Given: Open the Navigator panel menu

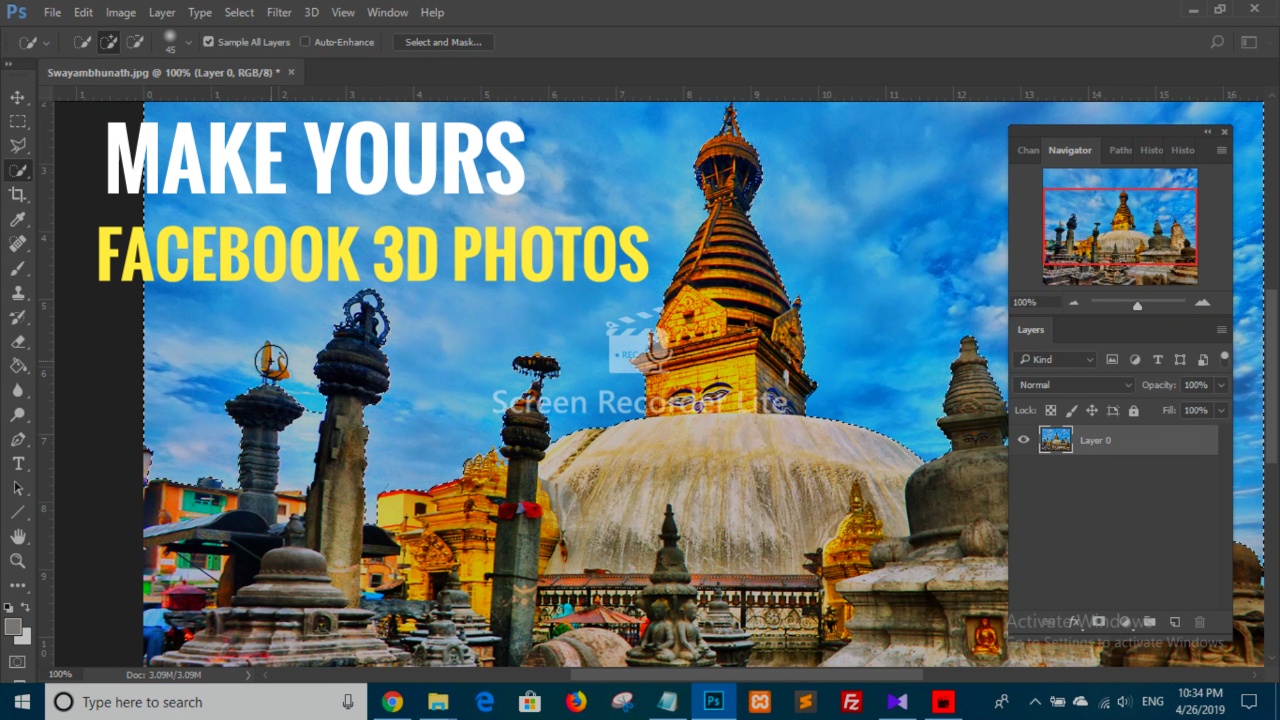Looking at the screenshot, I should (1221, 150).
